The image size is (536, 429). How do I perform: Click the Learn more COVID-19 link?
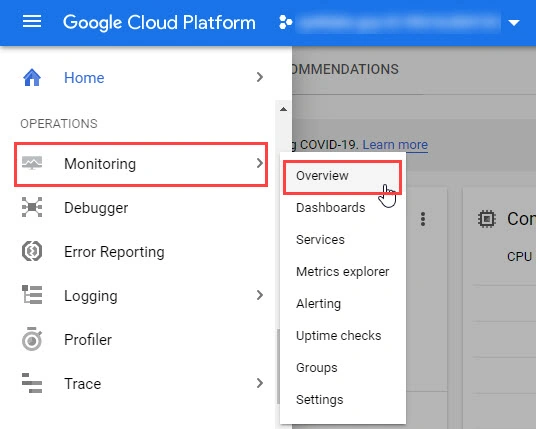pyautogui.click(x=395, y=145)
